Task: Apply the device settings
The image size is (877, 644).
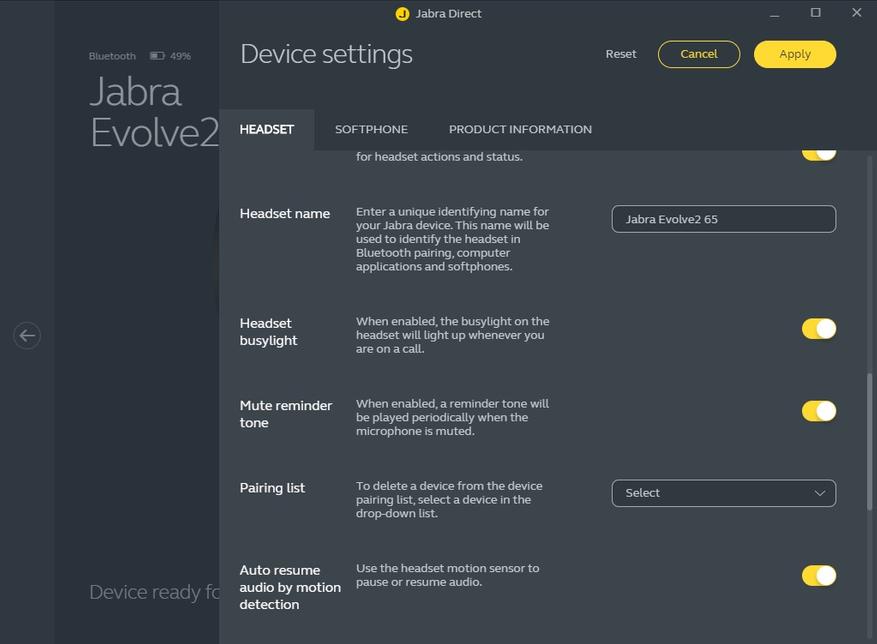Action: (x=794, y=54)
